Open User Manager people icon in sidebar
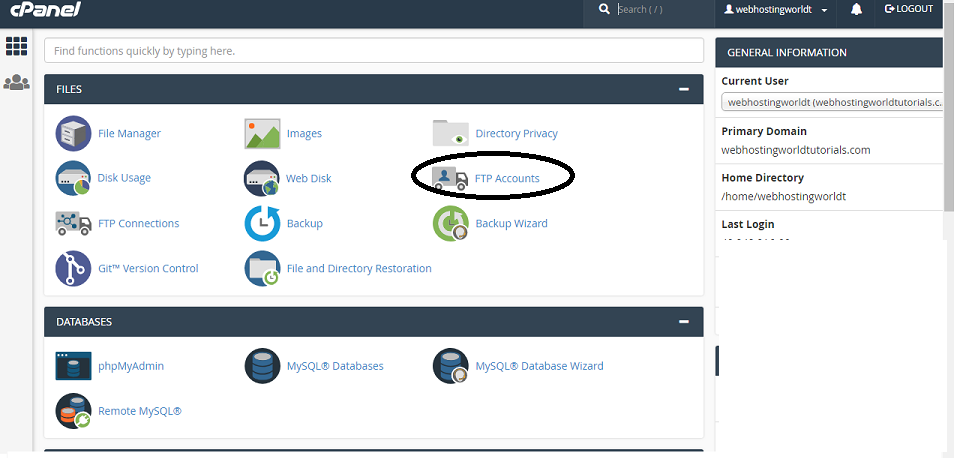 point(16,82)
